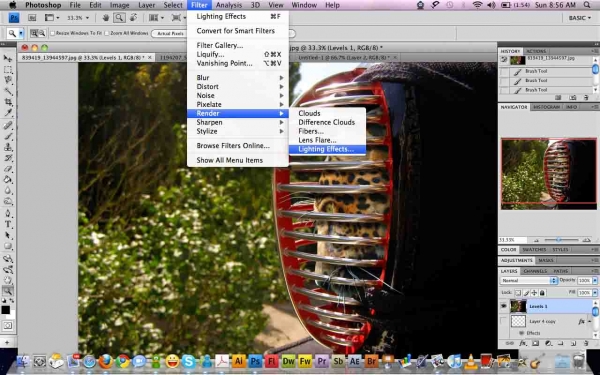Open the blend mode Normal dropdown
Screen dimensions: 600x375
528,280
